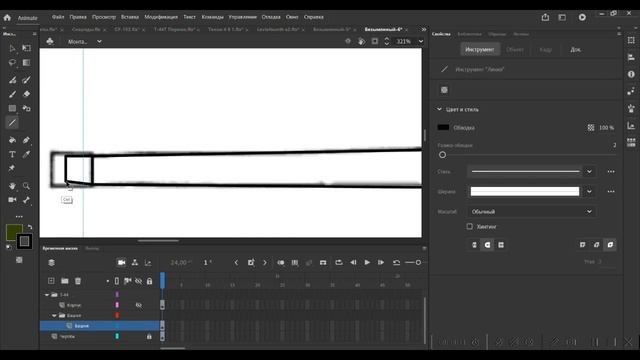The width and height of the screenshot is (640, 360).
Task: Hide all layers via eye header
Action: coord(139,281)
